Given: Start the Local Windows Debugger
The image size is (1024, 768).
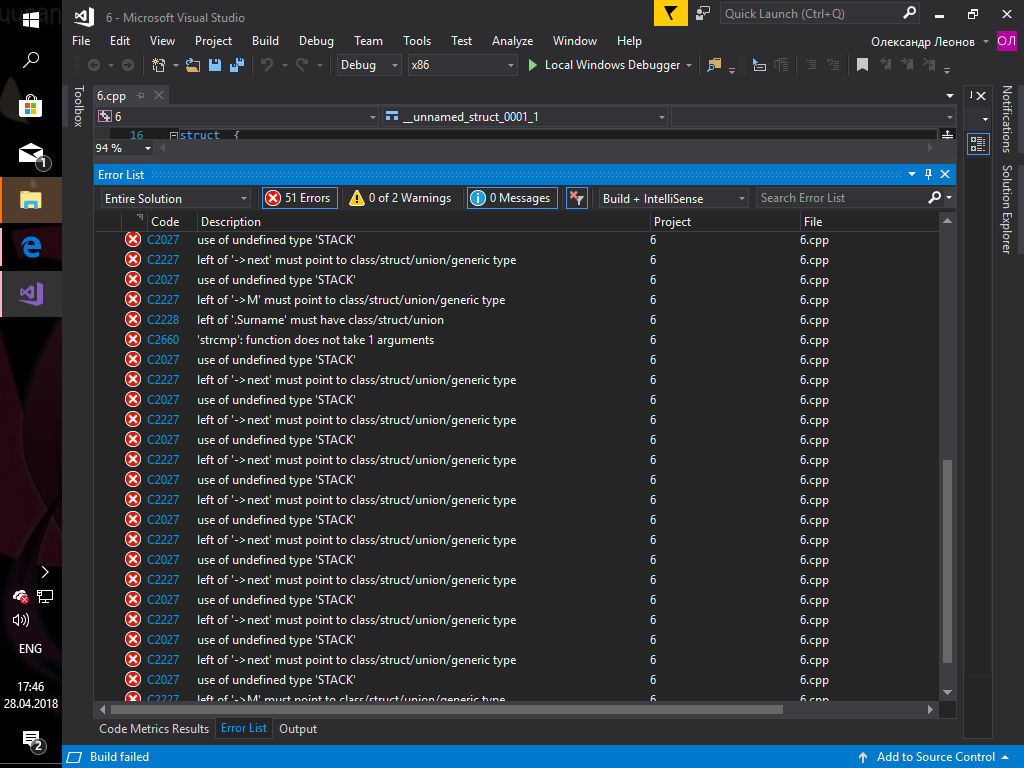Looking at the screenshot, I should click(x=603, y=65).
